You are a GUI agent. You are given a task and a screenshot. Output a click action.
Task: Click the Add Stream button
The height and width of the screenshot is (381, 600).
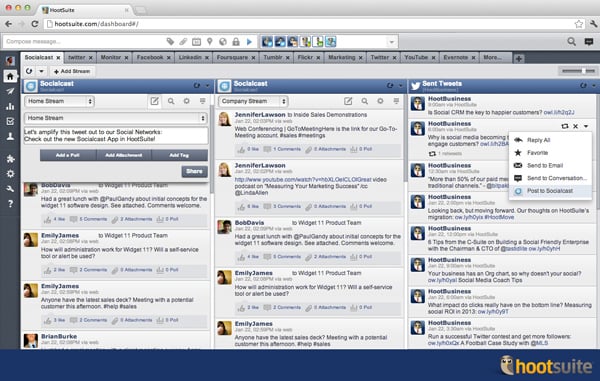pyautogui.click(x=72, y=71)
